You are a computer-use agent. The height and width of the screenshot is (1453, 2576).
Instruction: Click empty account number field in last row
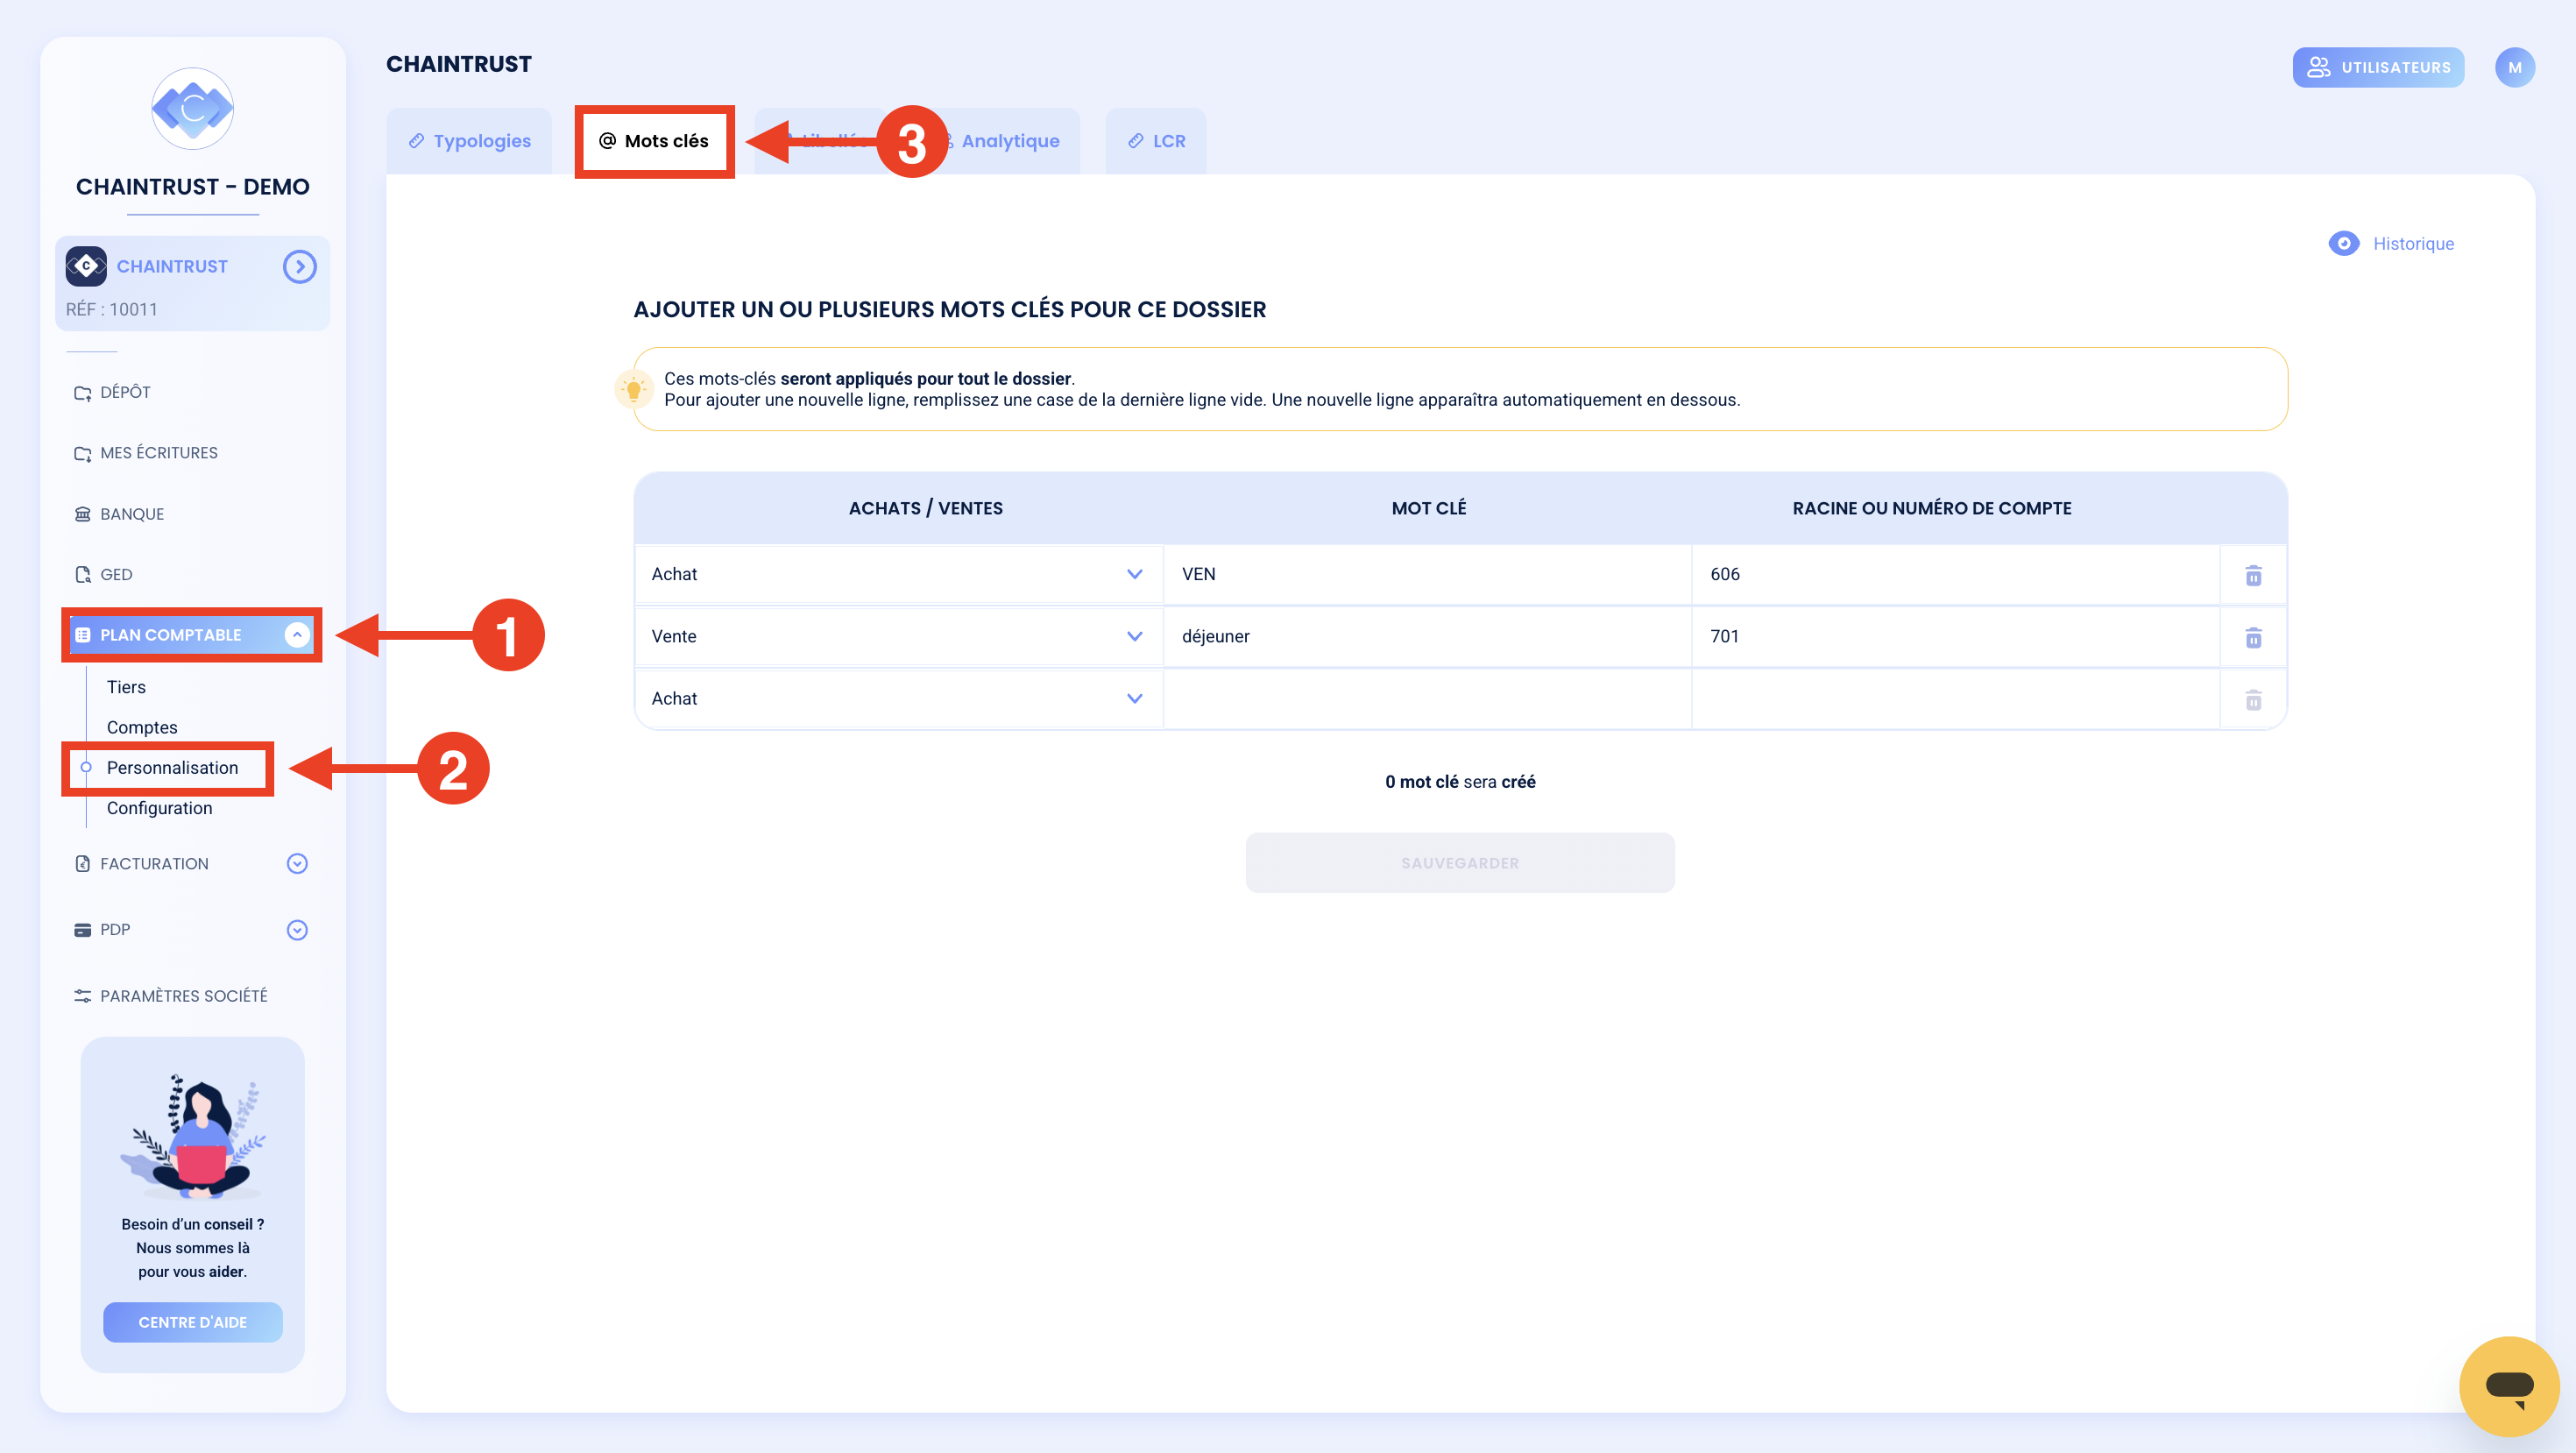click(x=1956, y=698)
